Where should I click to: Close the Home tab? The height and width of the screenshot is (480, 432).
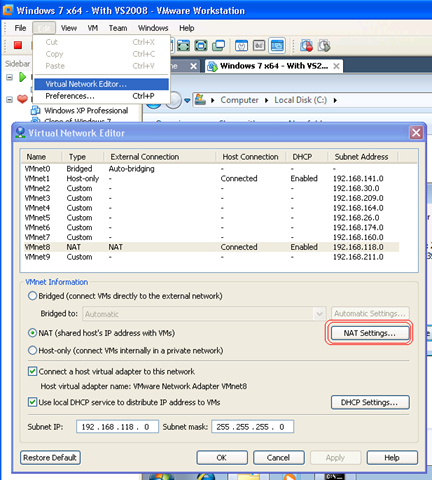(193, 66)
